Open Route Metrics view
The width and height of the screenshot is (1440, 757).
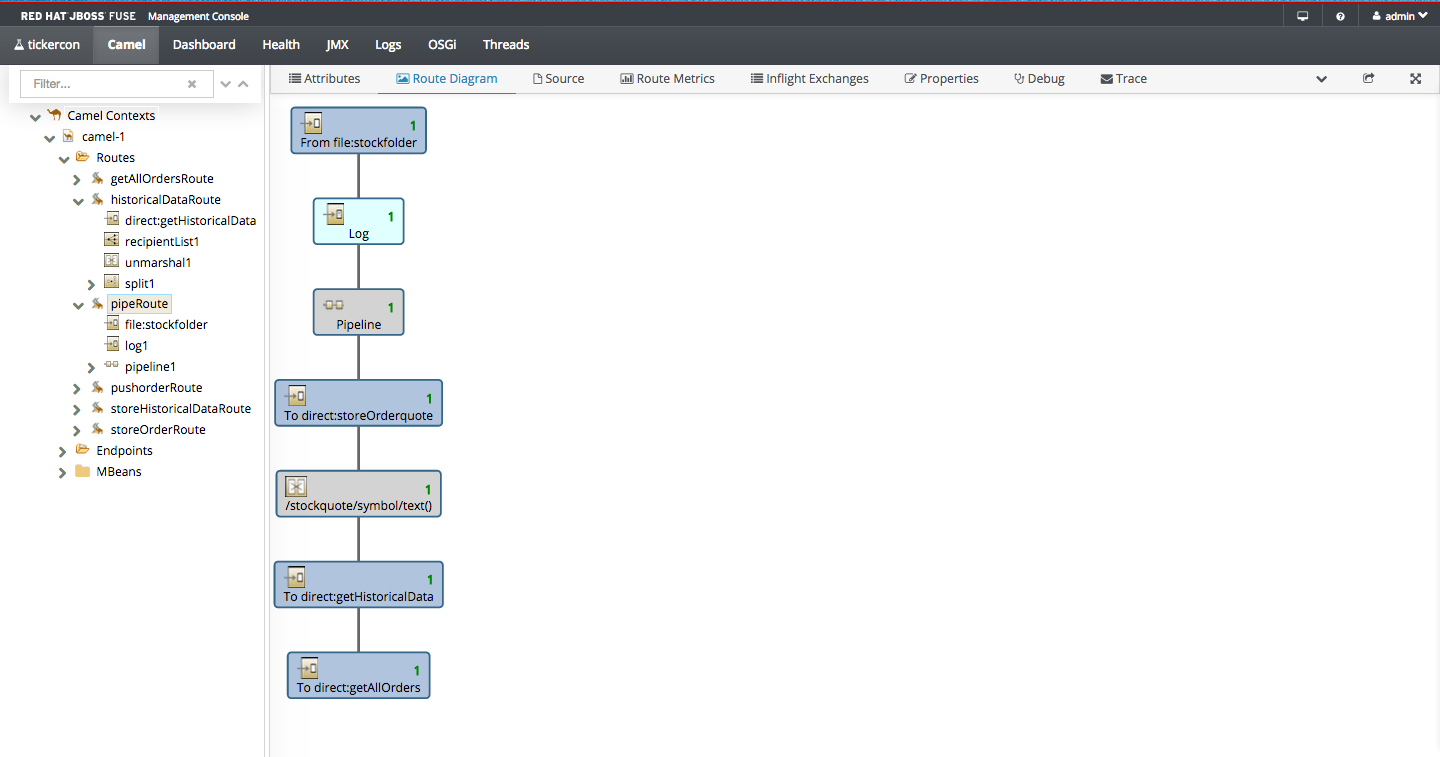(667, 78)
